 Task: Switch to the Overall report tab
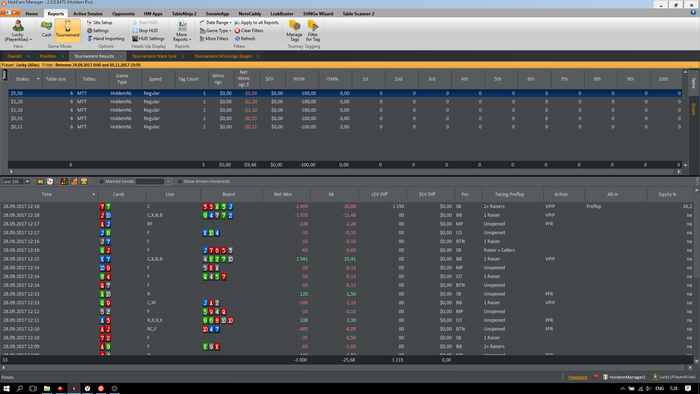14,56
